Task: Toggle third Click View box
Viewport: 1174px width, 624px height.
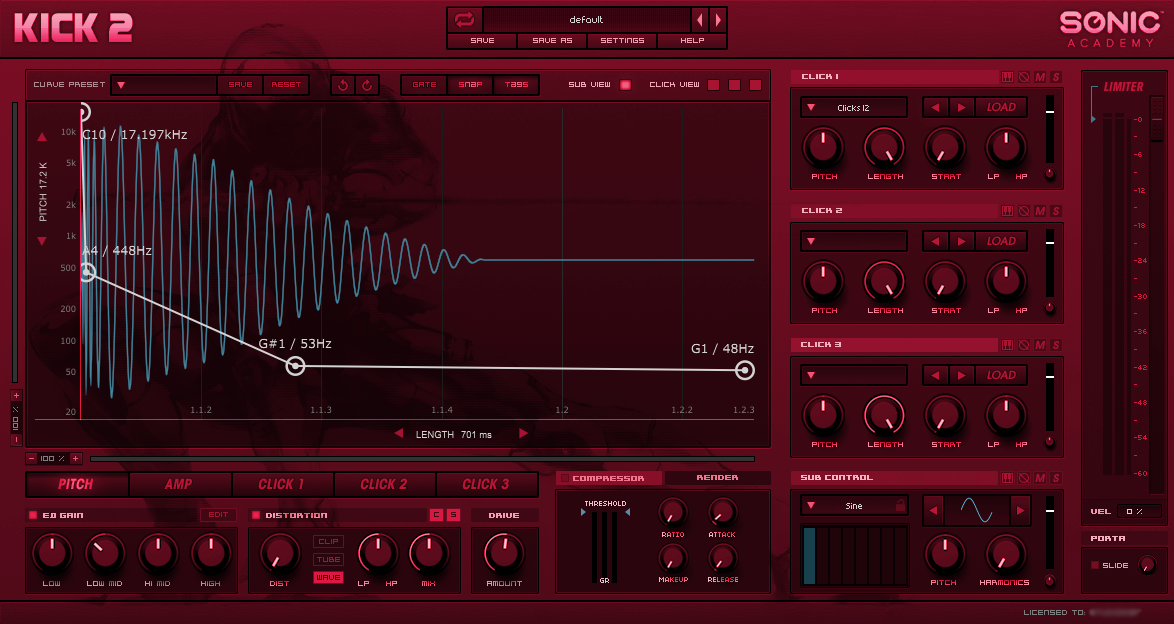Action: point(755,85)
